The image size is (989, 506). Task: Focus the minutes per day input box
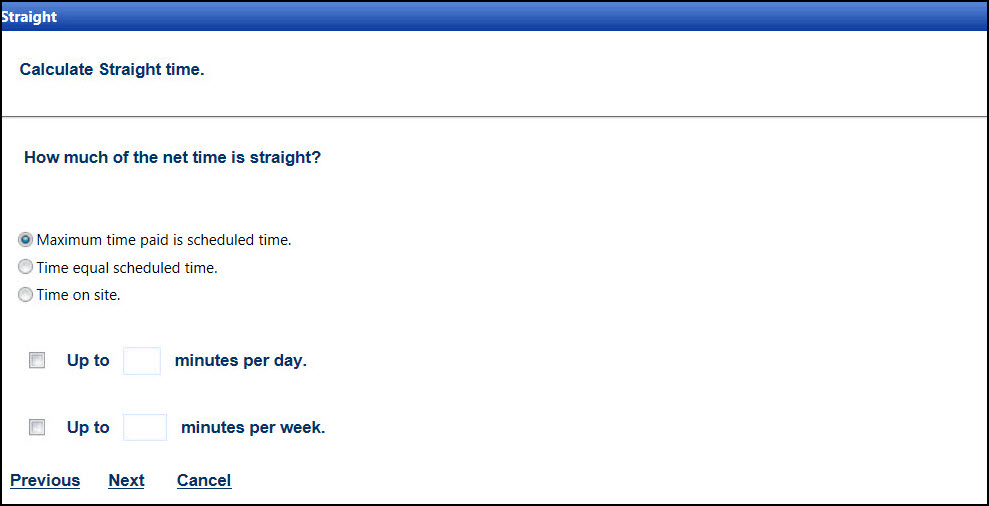[142, 361]
